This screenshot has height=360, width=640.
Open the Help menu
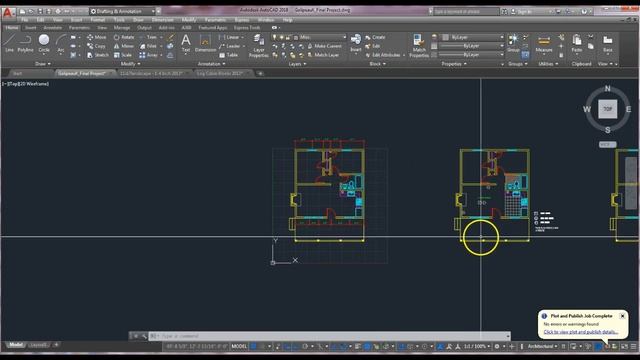coord(287,20)
